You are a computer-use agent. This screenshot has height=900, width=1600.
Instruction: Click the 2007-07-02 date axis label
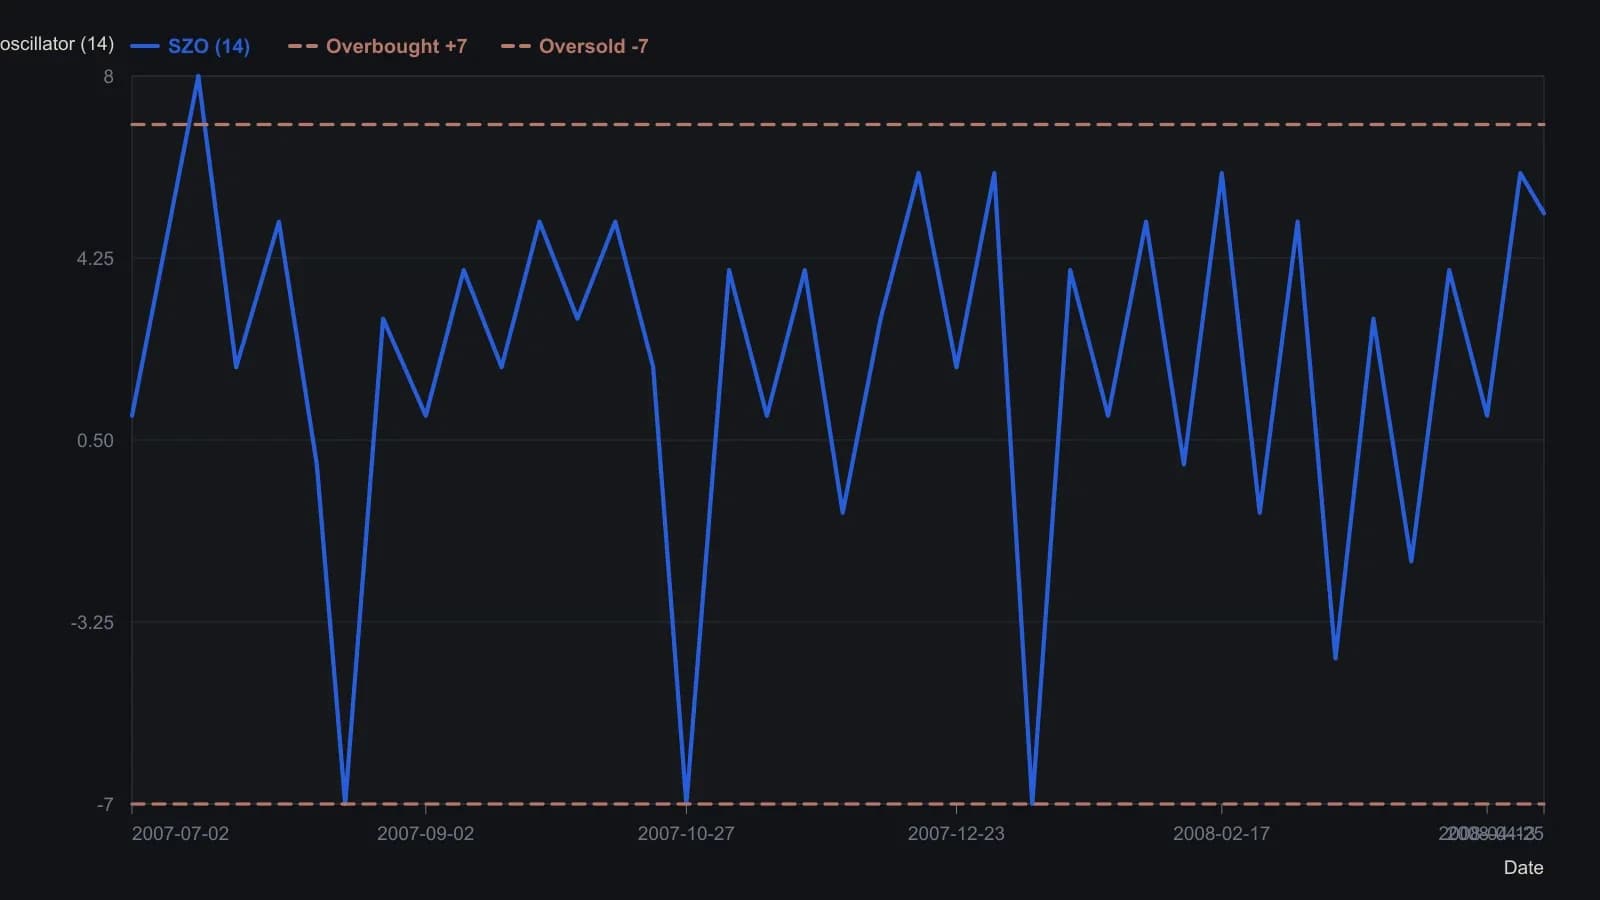pyautogui.click(x=180, y=833)
